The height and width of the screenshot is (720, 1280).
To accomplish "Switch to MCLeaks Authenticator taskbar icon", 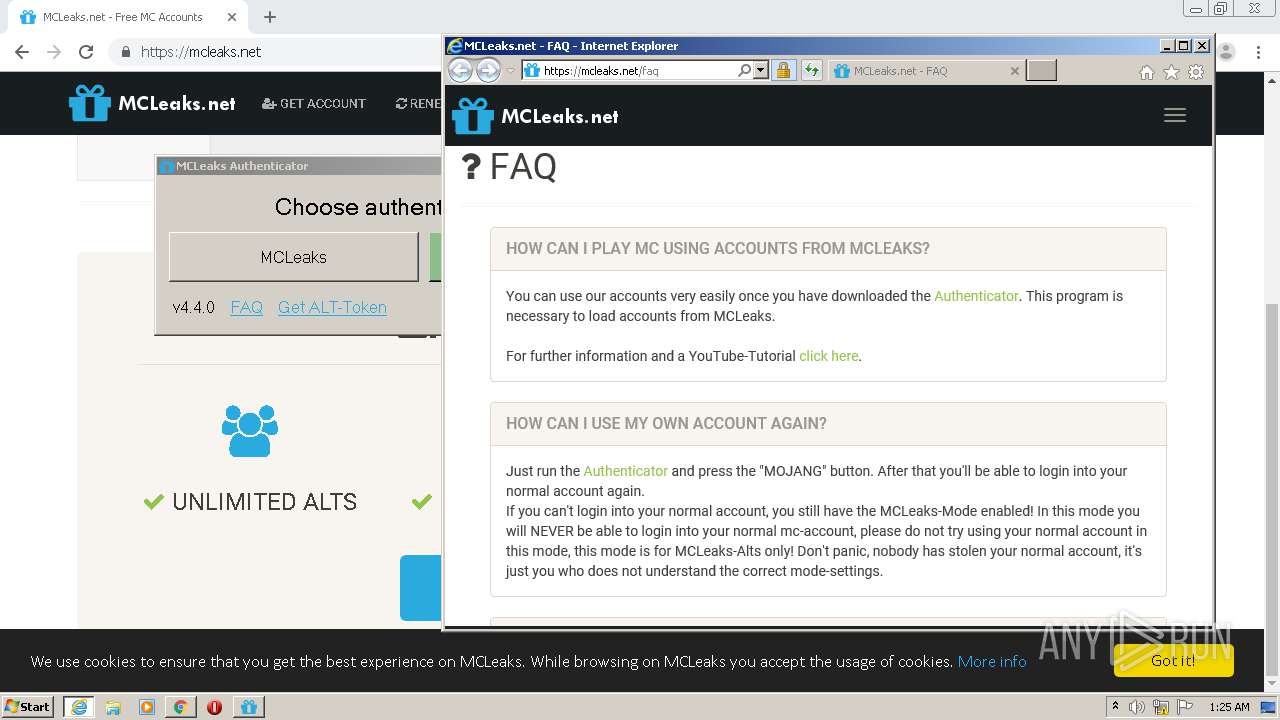I will tap(249, 707).
